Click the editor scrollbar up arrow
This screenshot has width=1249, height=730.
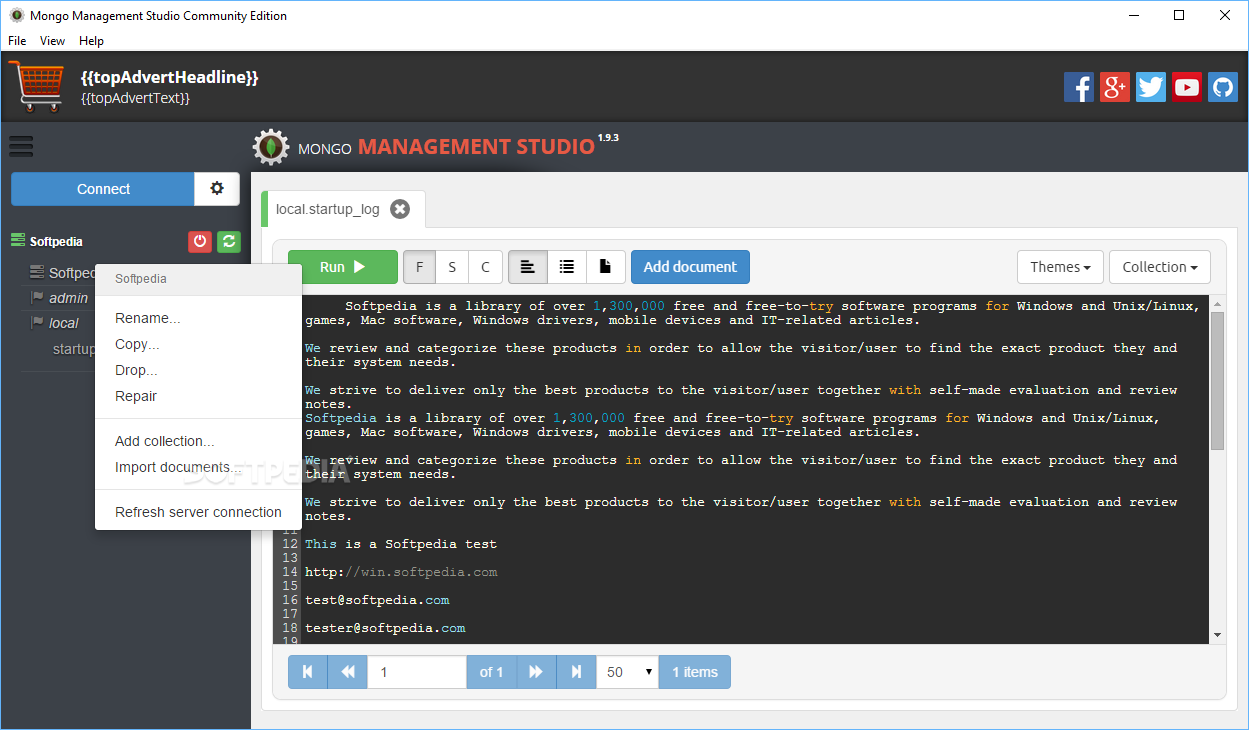(1217, 302)
